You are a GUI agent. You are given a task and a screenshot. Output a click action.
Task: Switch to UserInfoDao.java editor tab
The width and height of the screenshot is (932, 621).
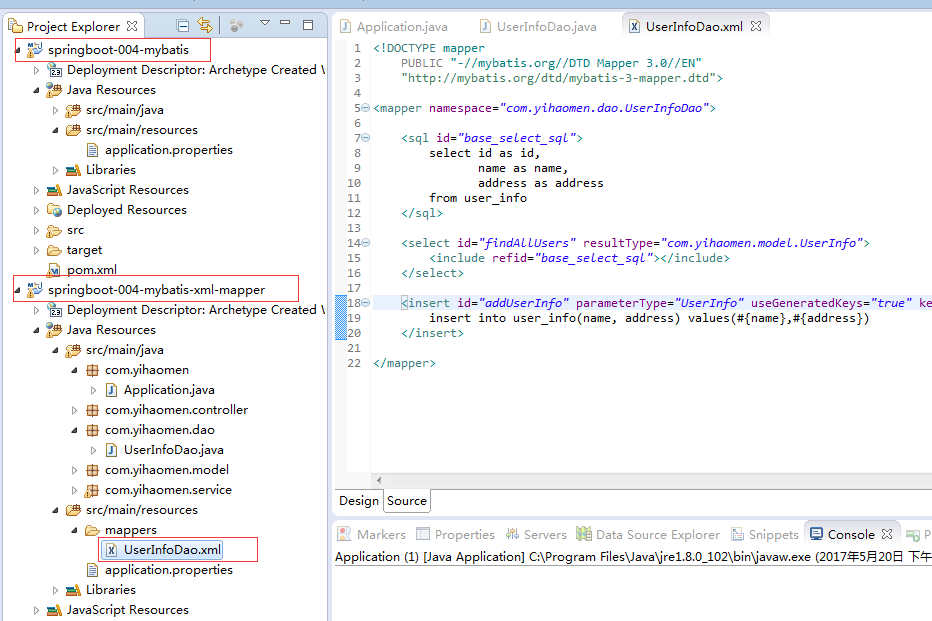pyautogui.click(x=538, y=27)
